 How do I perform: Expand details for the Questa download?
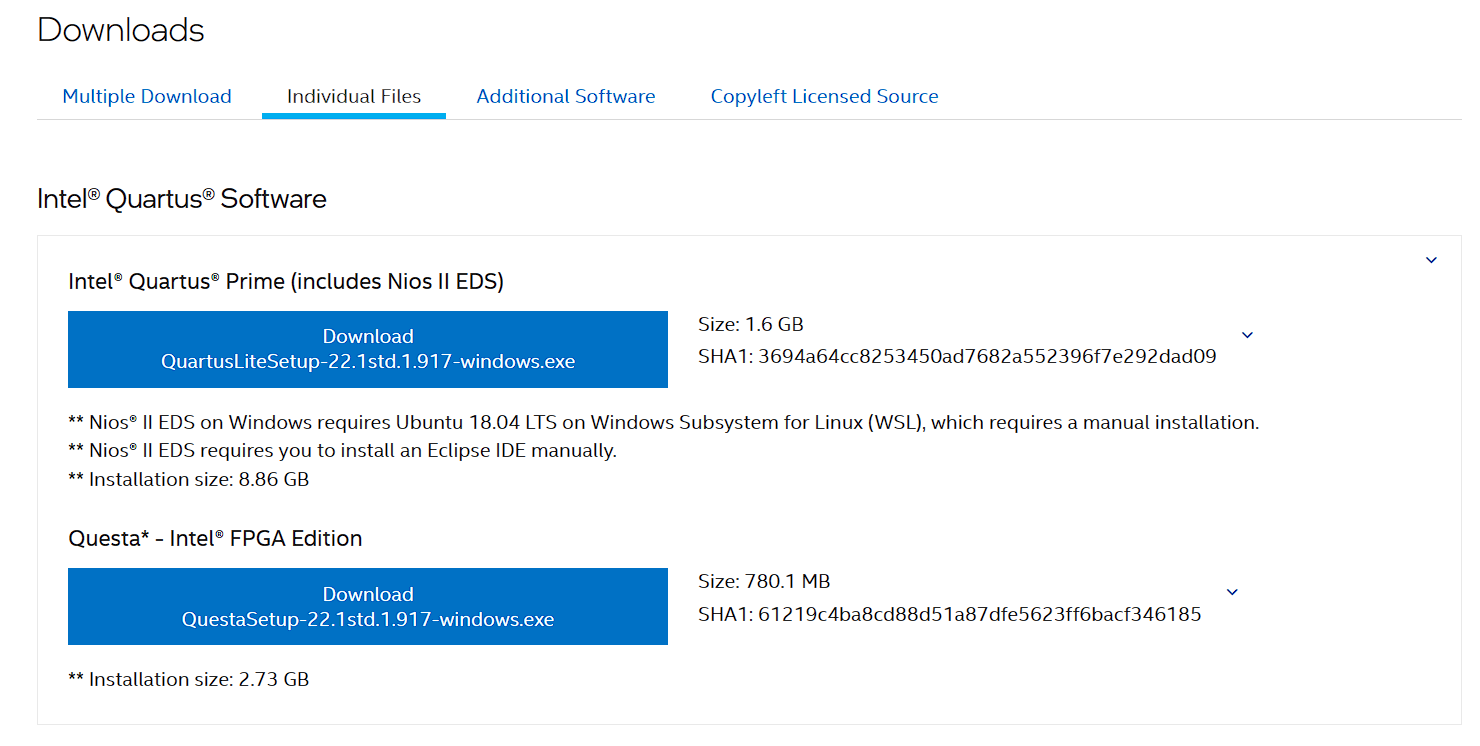[x=1232, y=592]
